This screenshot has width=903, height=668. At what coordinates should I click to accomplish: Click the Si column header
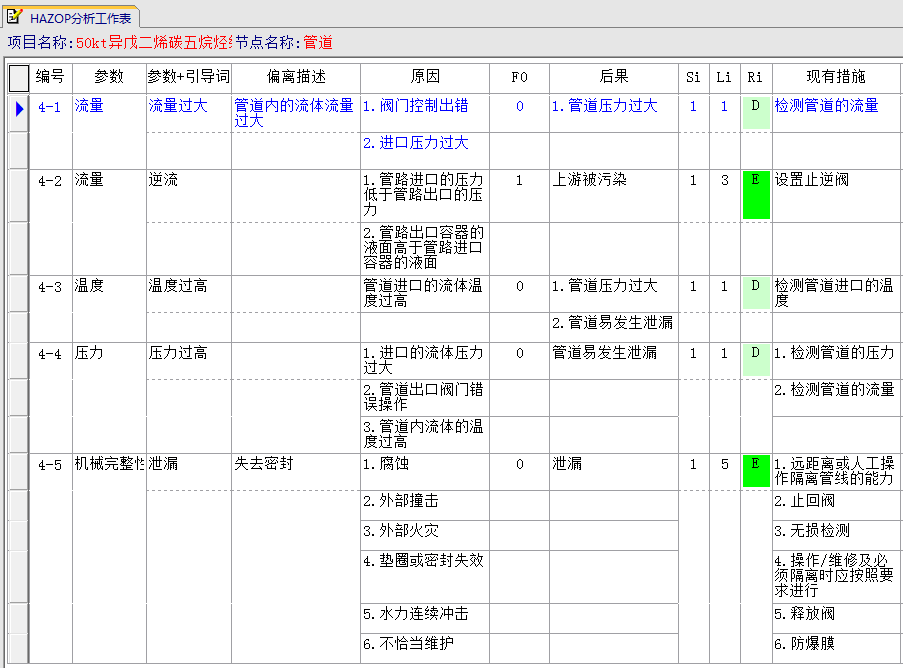pos(693,77)
